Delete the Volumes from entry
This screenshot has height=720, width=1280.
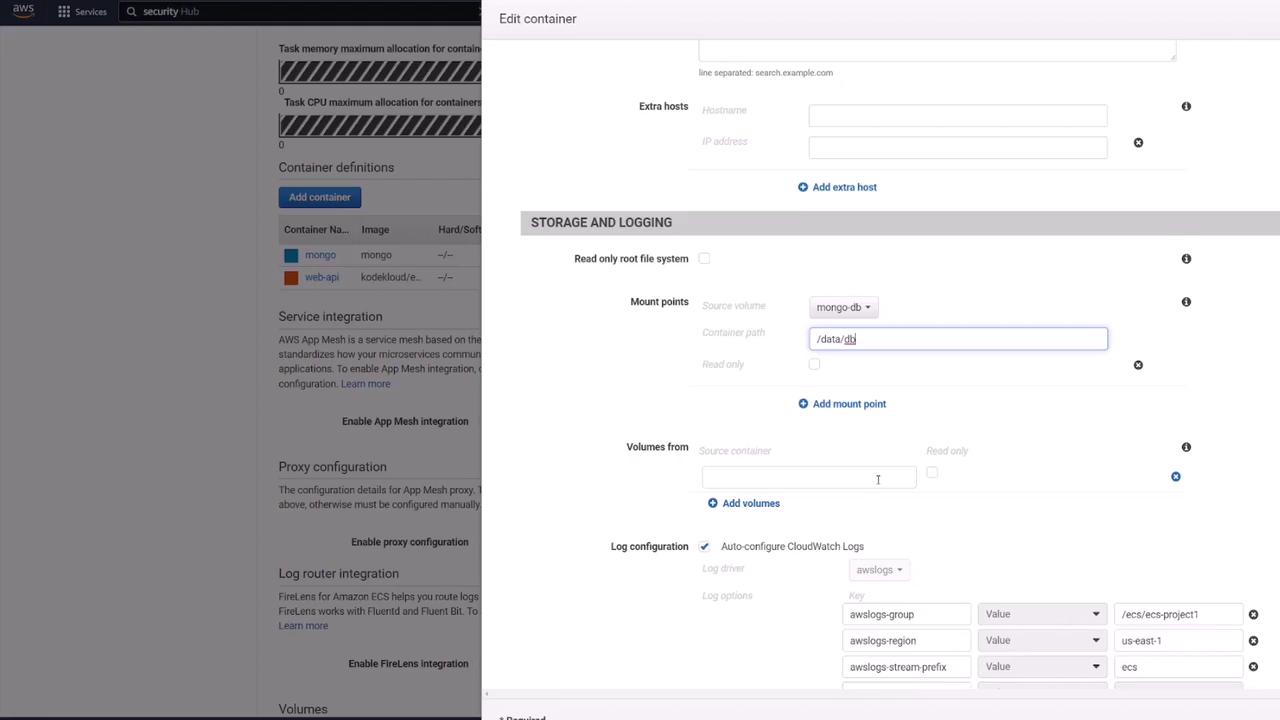pyautogui.click(x=1176, y=477)
